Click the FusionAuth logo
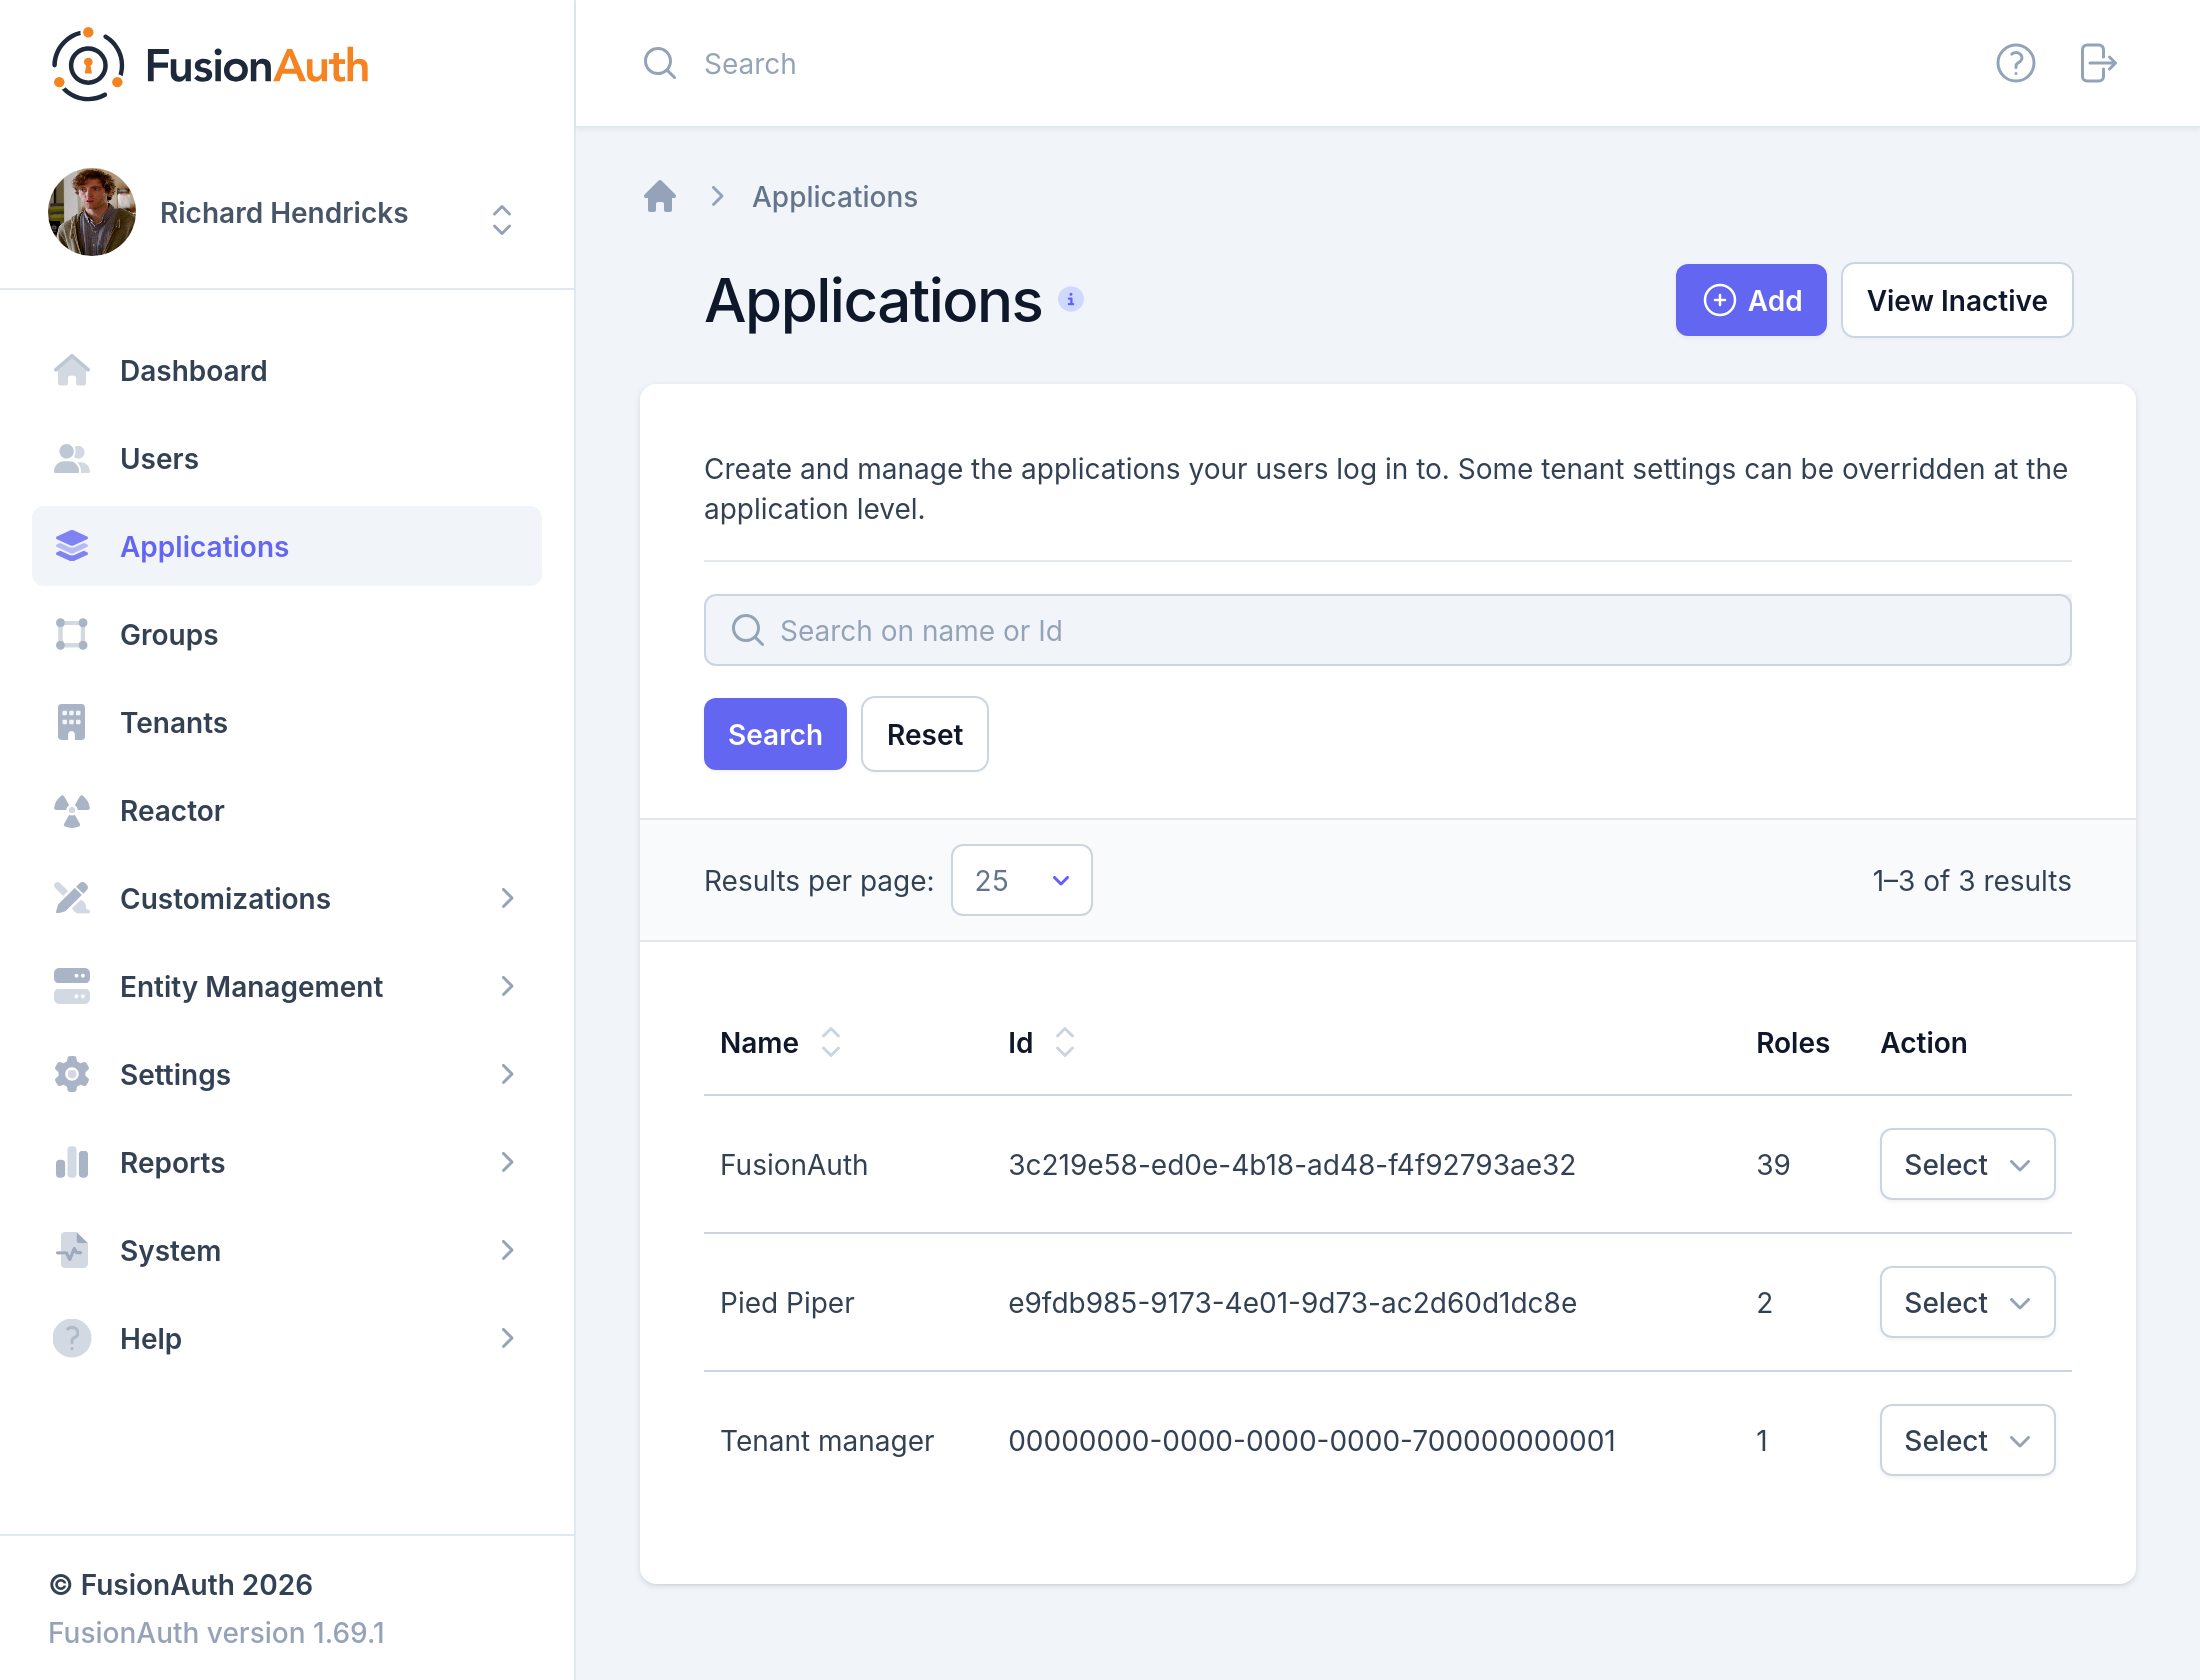The image size is (2200, 1680). (x=210, y=65)
